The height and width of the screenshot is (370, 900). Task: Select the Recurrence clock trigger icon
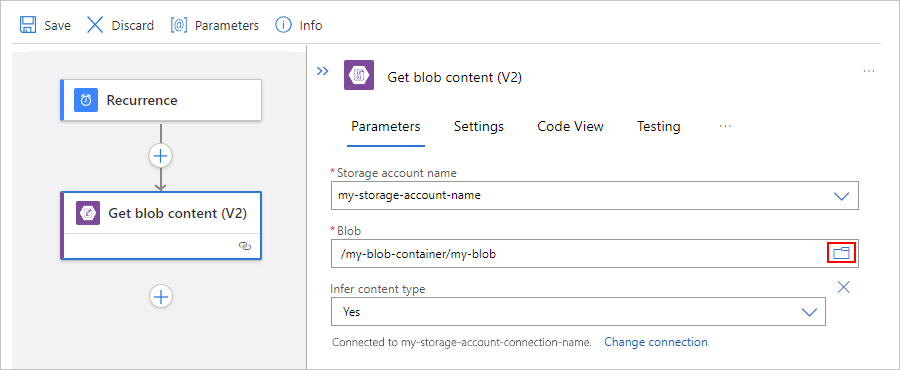pyautogui.click(x=86, y=100)
